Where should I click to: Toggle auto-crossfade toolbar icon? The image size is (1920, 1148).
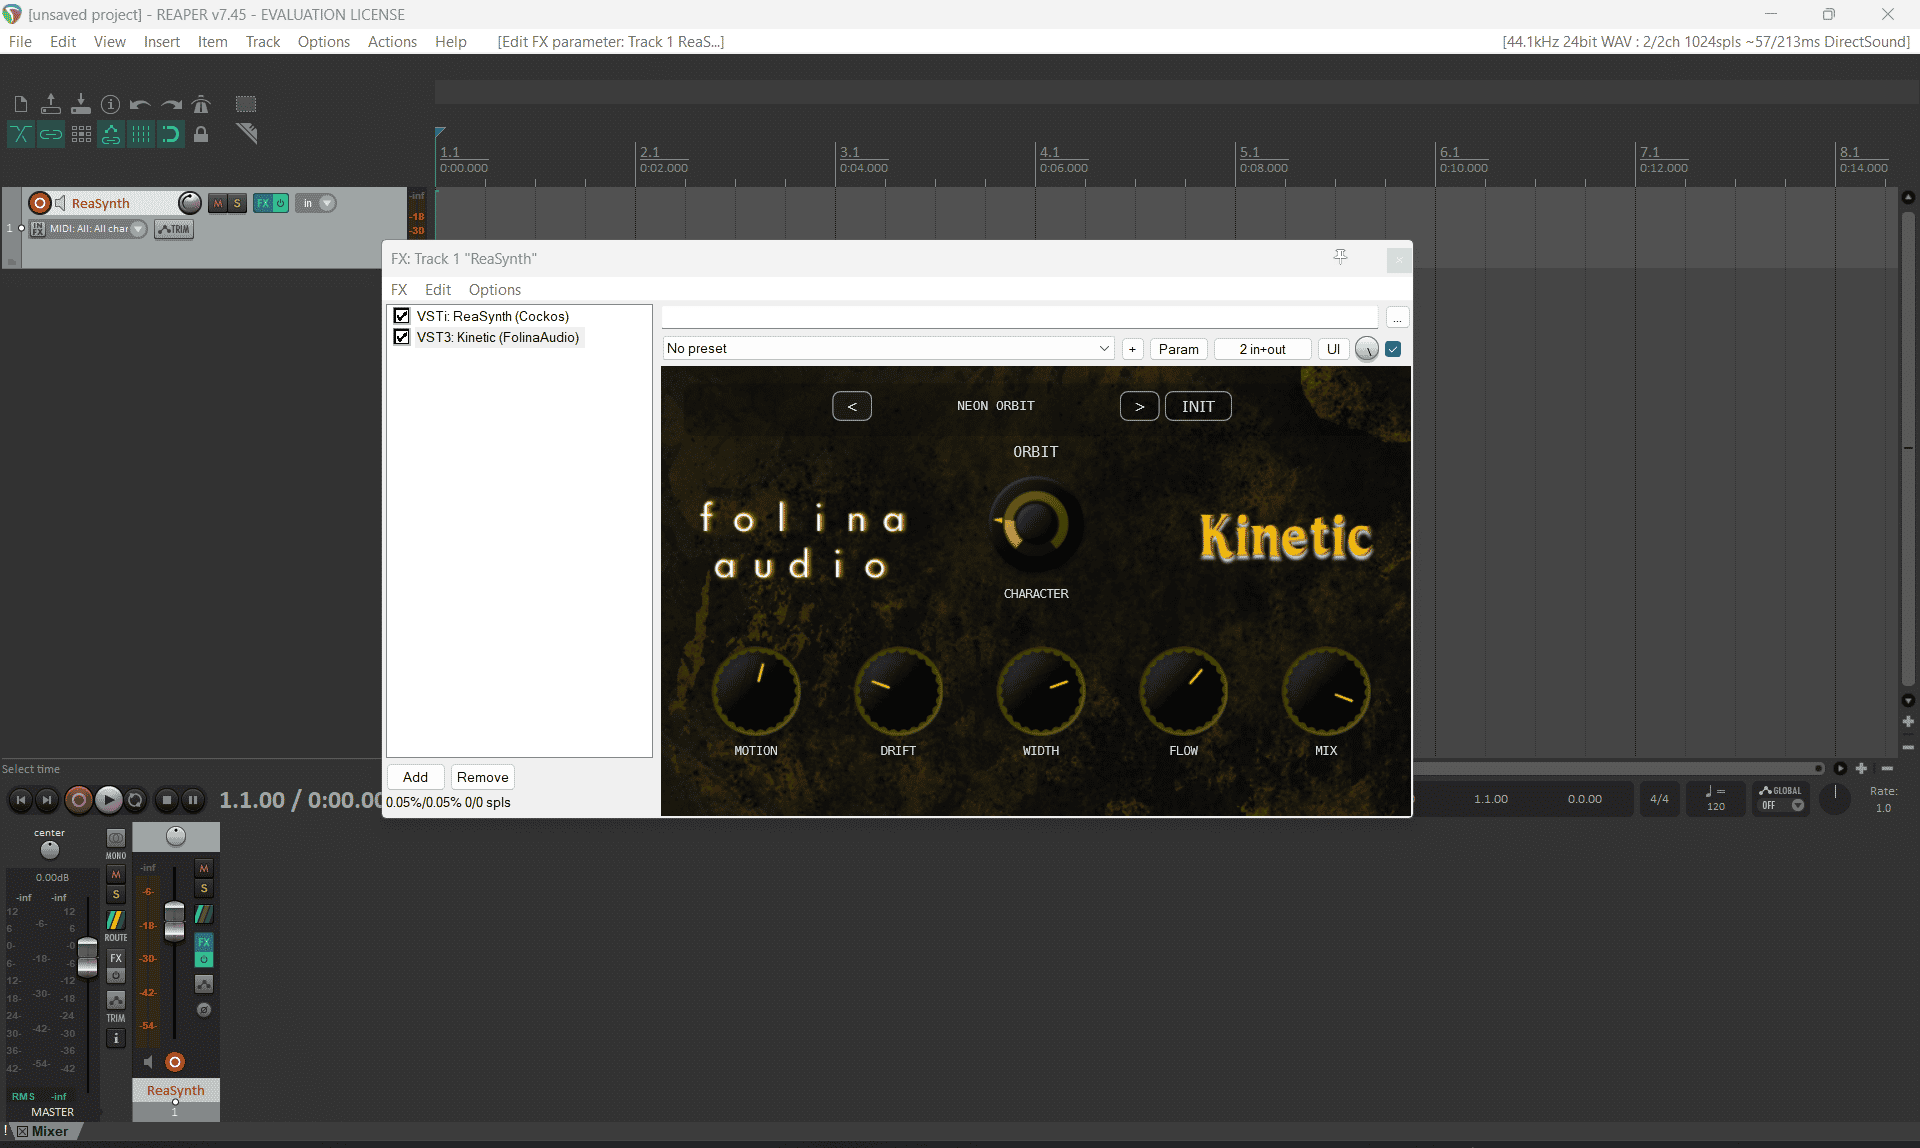[20, 134]
